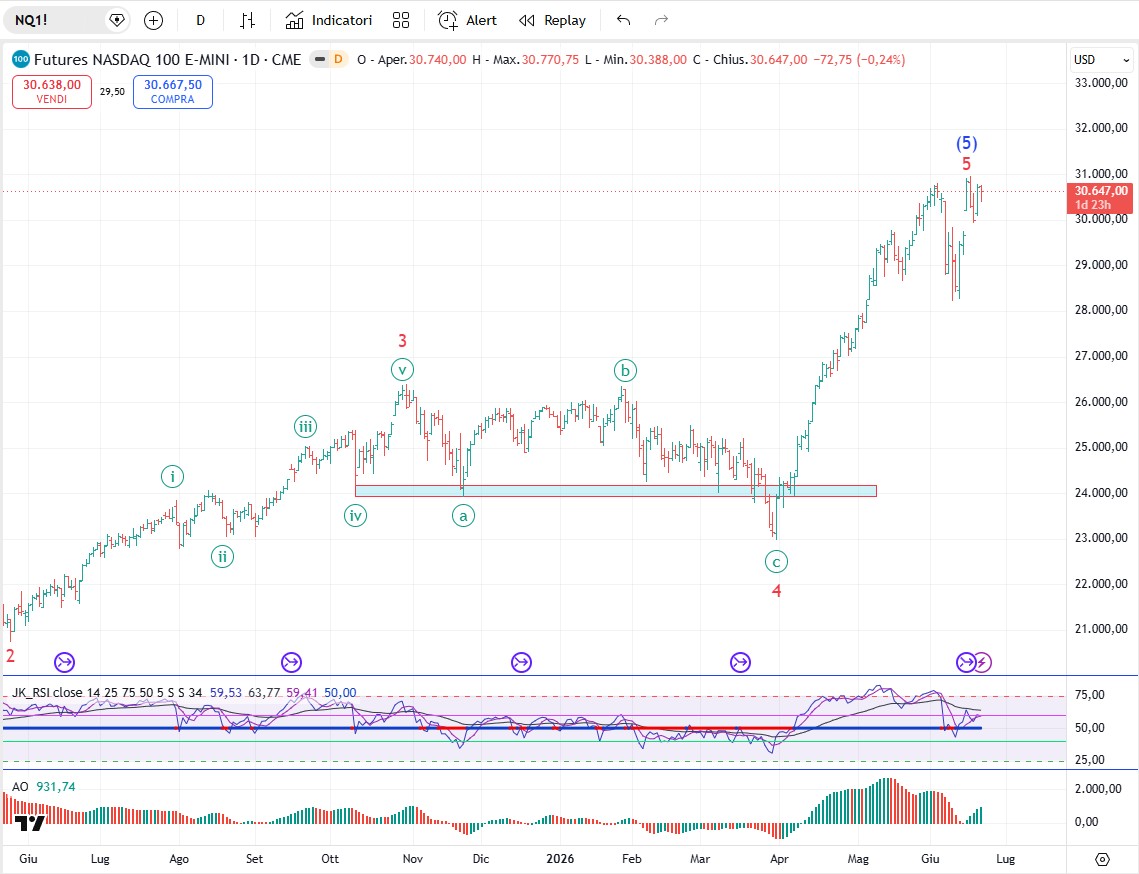
Task: Select the circled ii wave label
Action: [222, 557]
